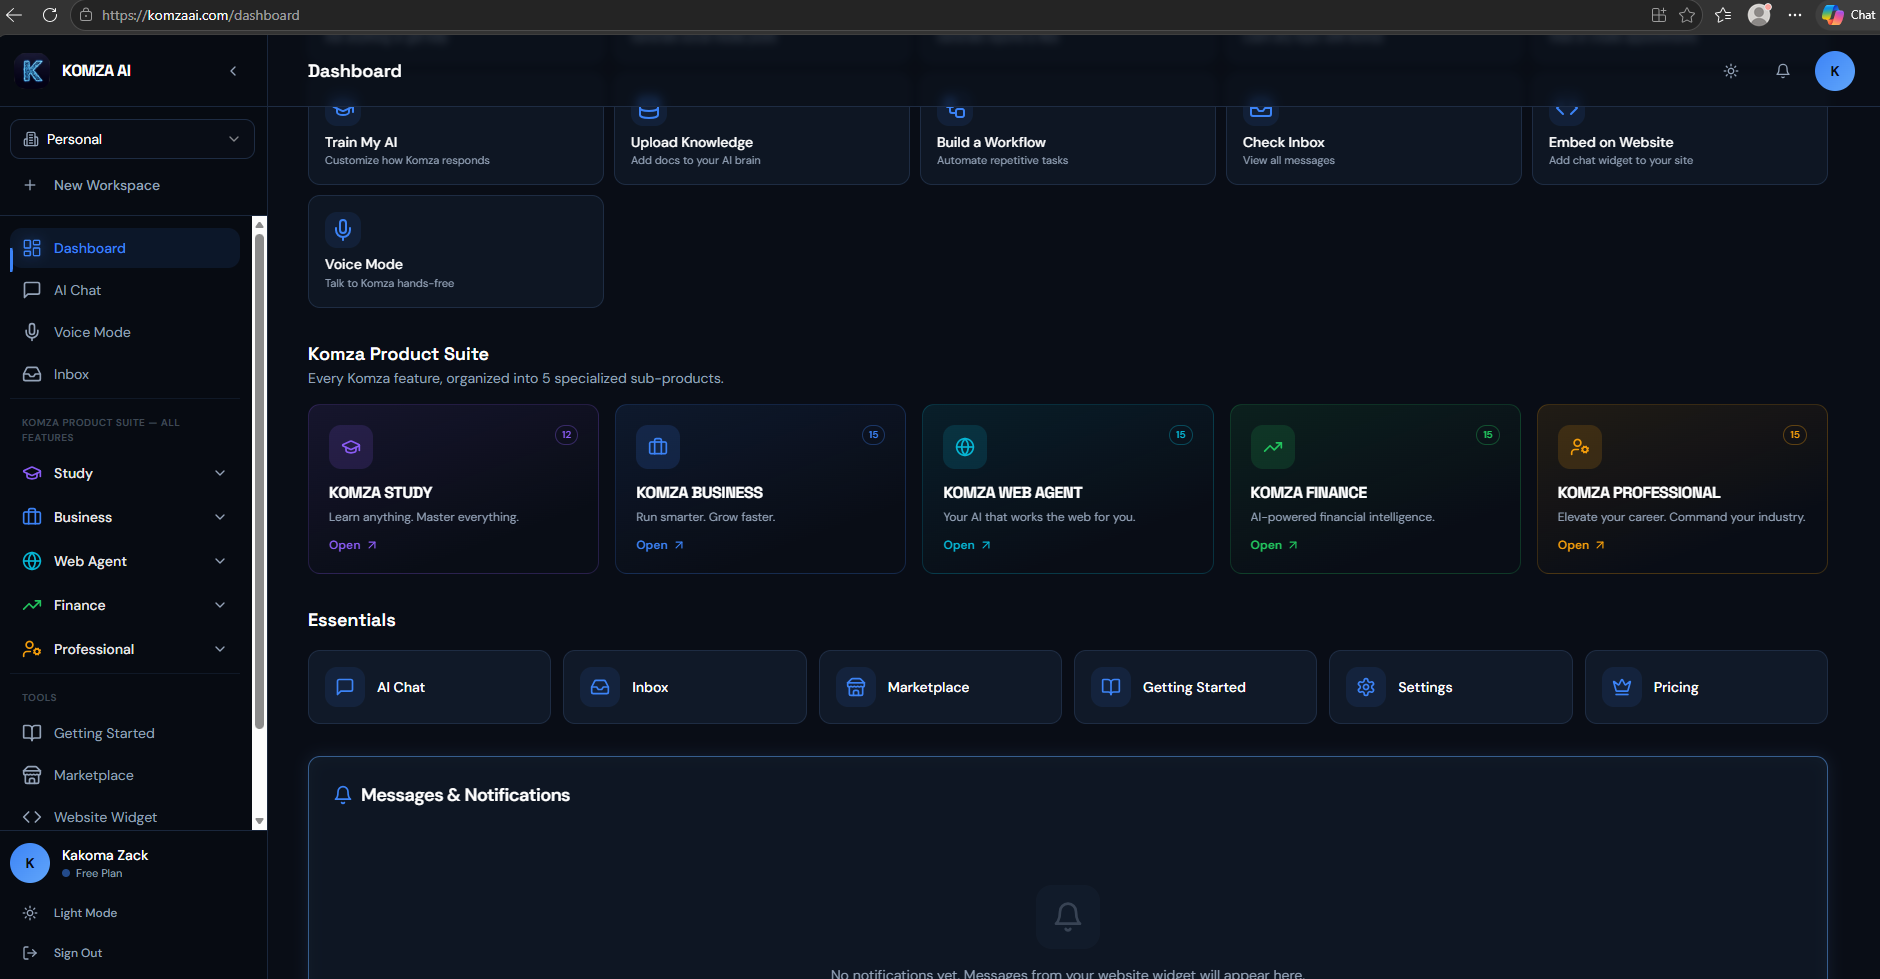This screenshot has width=1880, height=979.
Task: Click the AI Chat essentials tile icon
Action: pos(345,687)
